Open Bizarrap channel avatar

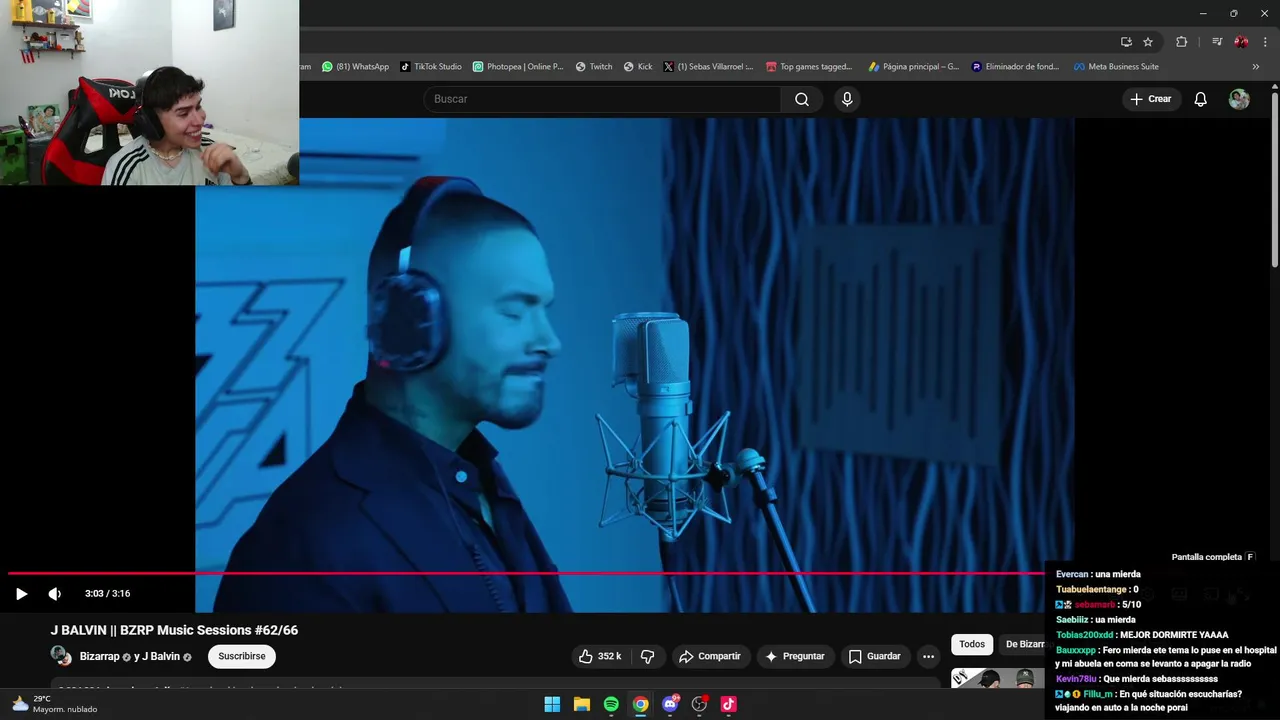pos(61,656)
